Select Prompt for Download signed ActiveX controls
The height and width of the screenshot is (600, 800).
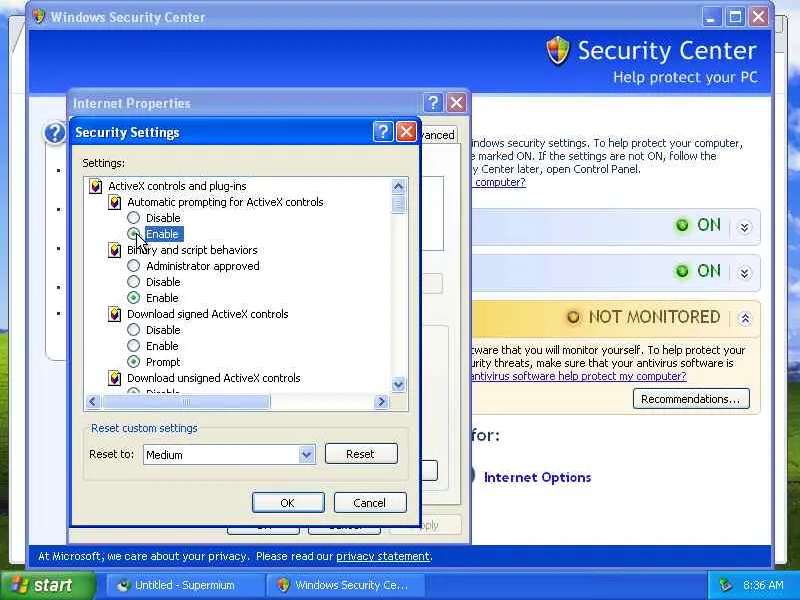click(x=134, y=362)
